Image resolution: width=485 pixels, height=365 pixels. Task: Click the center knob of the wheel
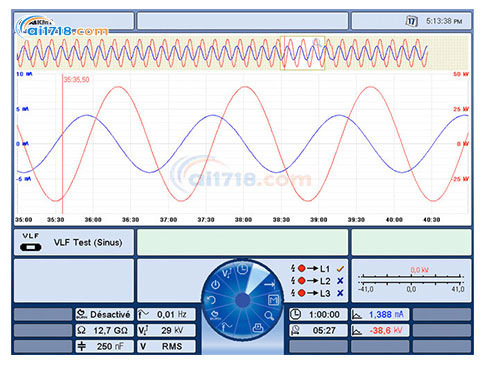[x=242, y=300]
